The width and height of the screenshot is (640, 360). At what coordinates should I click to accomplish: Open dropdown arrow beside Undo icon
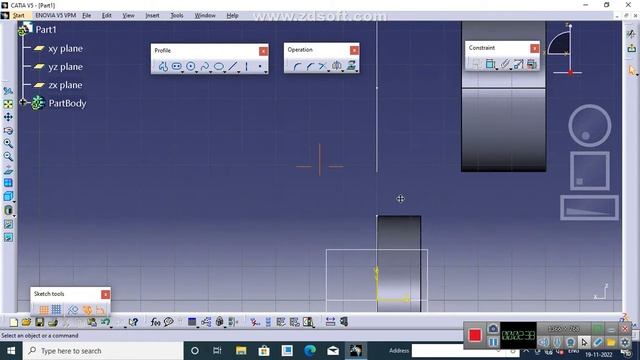click(x=111, y=327)
